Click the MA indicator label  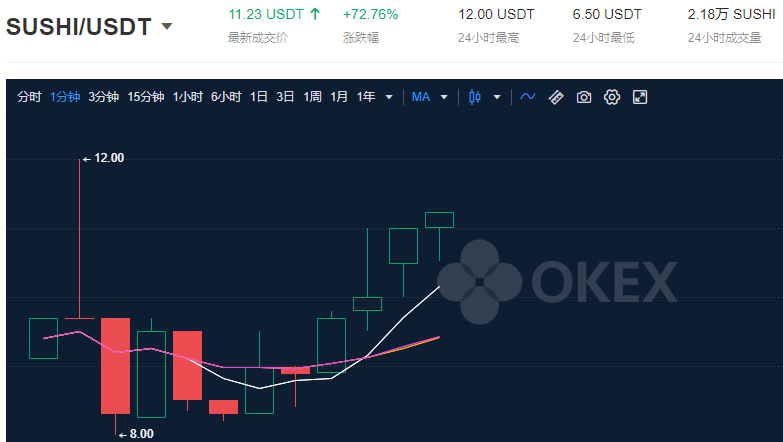pos(420,97)
